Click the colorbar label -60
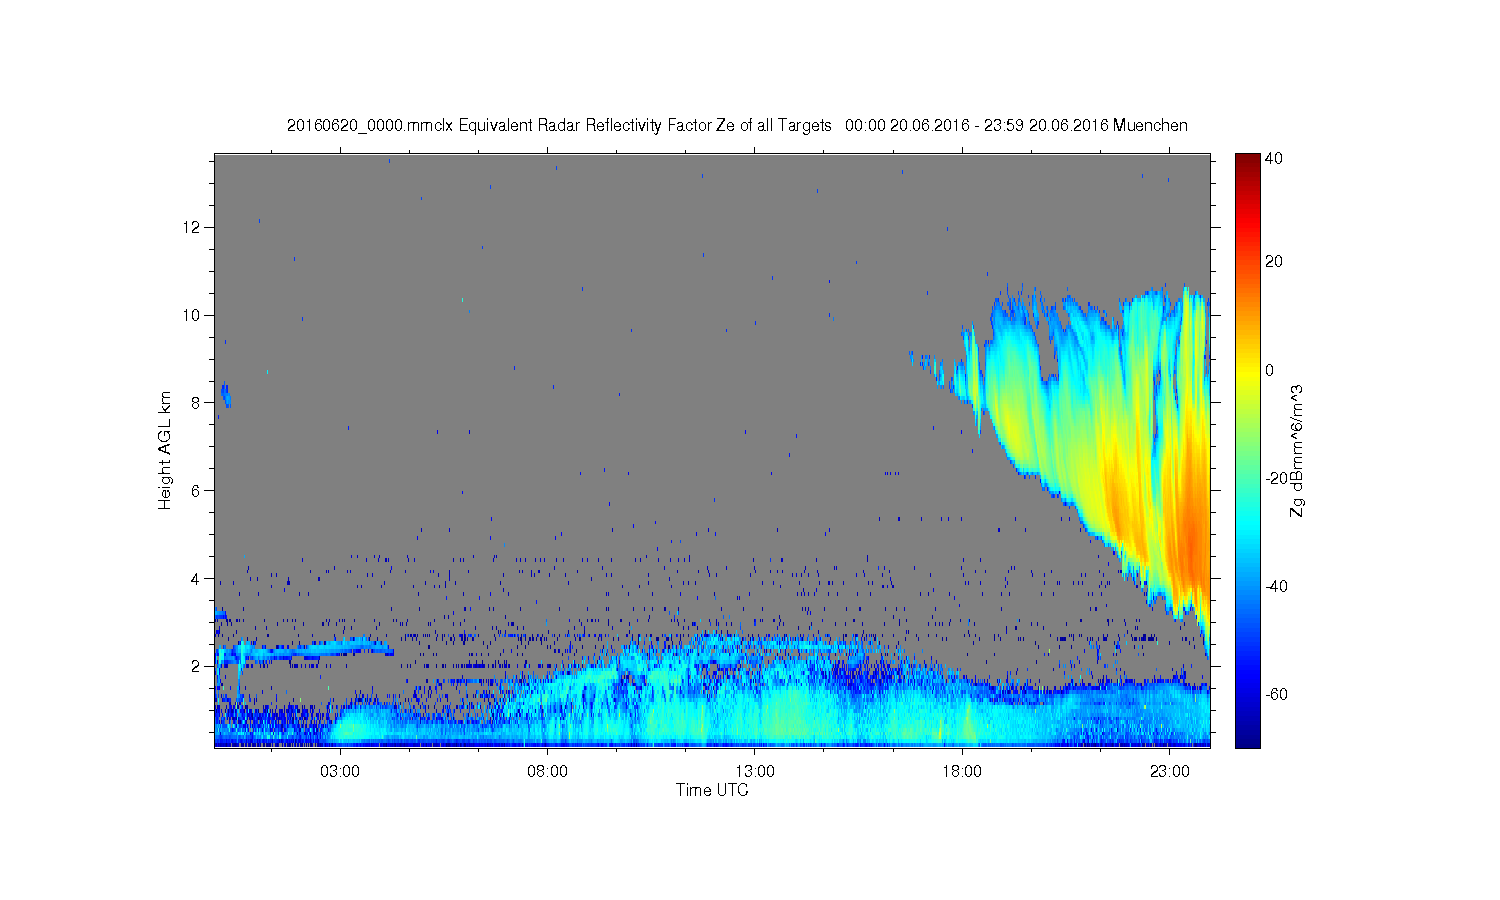1500x900 pixels. click(1276, 694)
